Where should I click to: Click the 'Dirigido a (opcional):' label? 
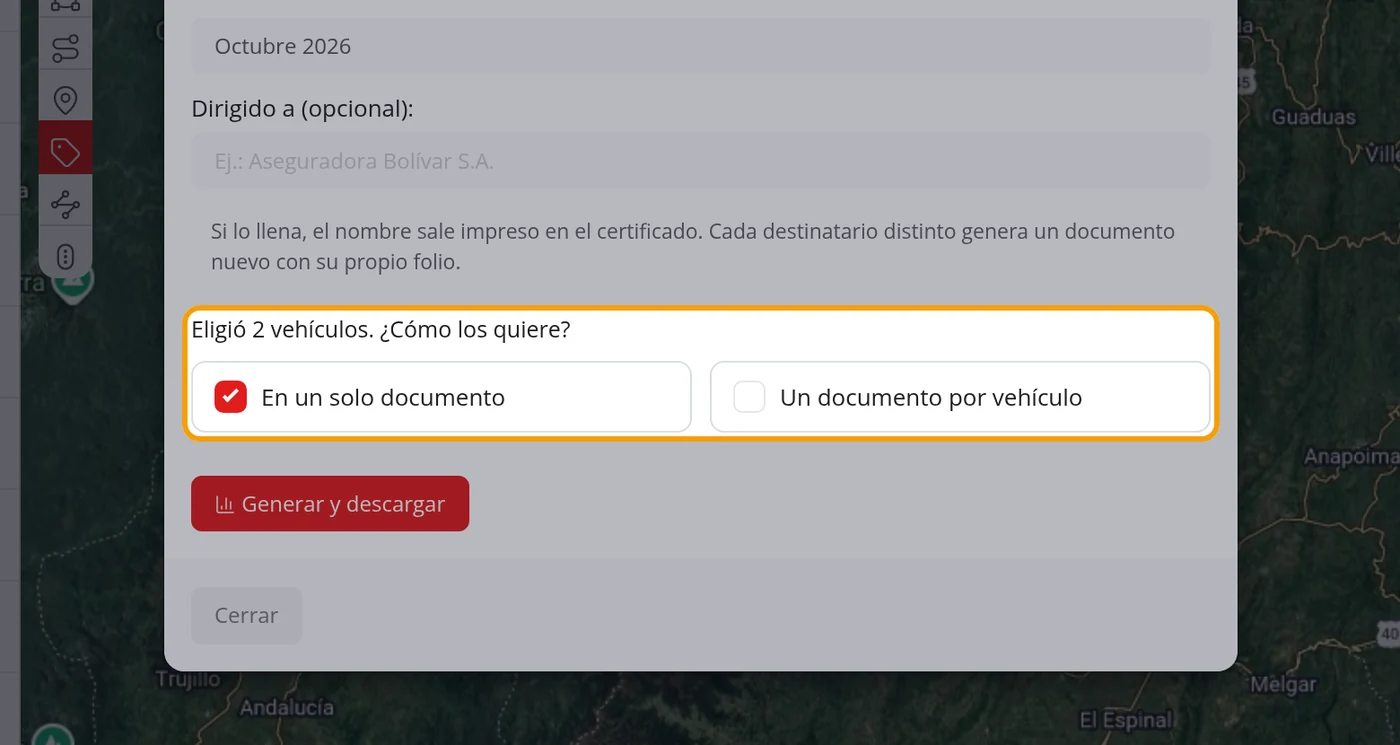(302, 108)
